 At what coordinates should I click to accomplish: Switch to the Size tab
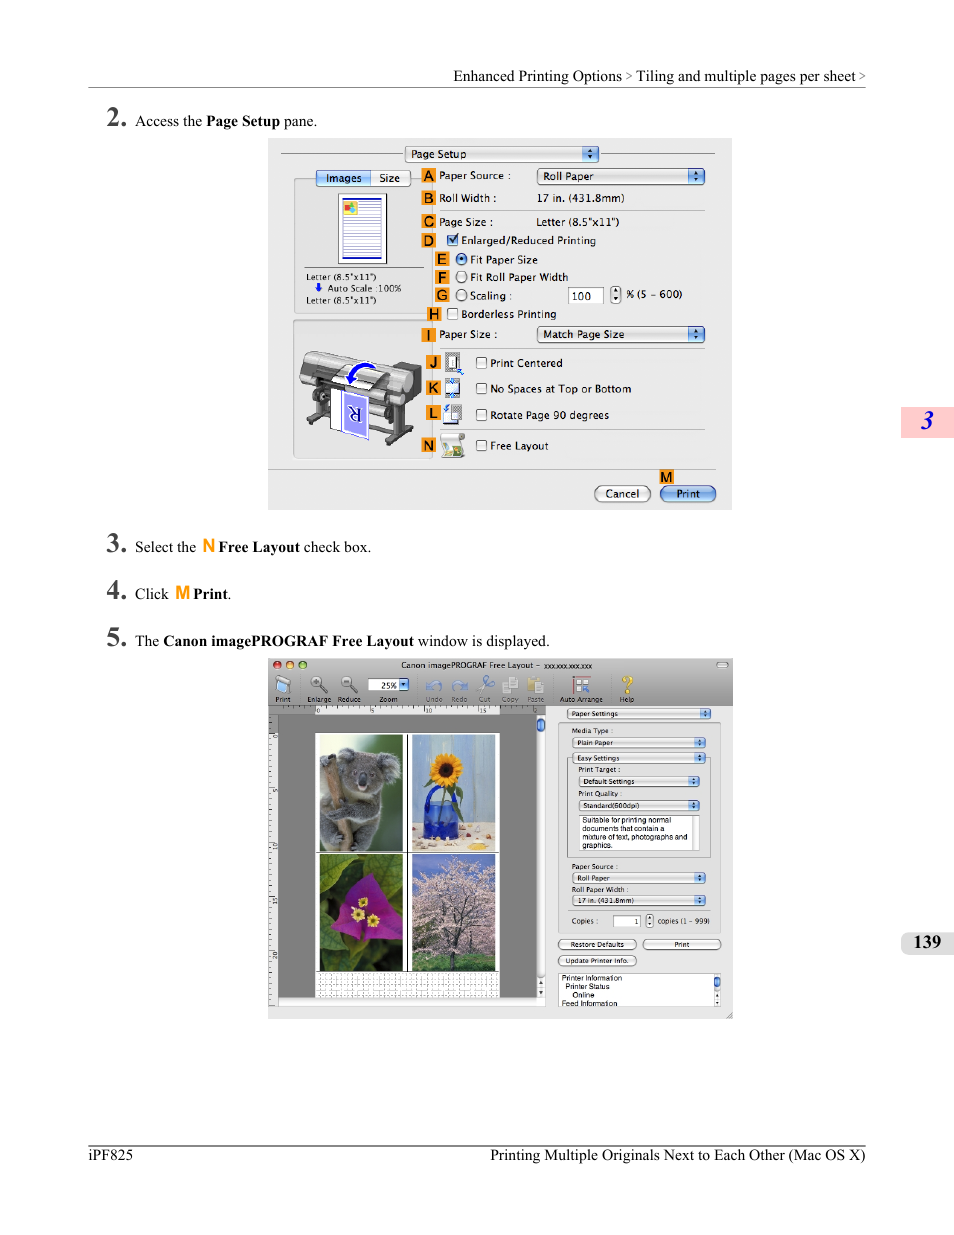click(390, 178)
